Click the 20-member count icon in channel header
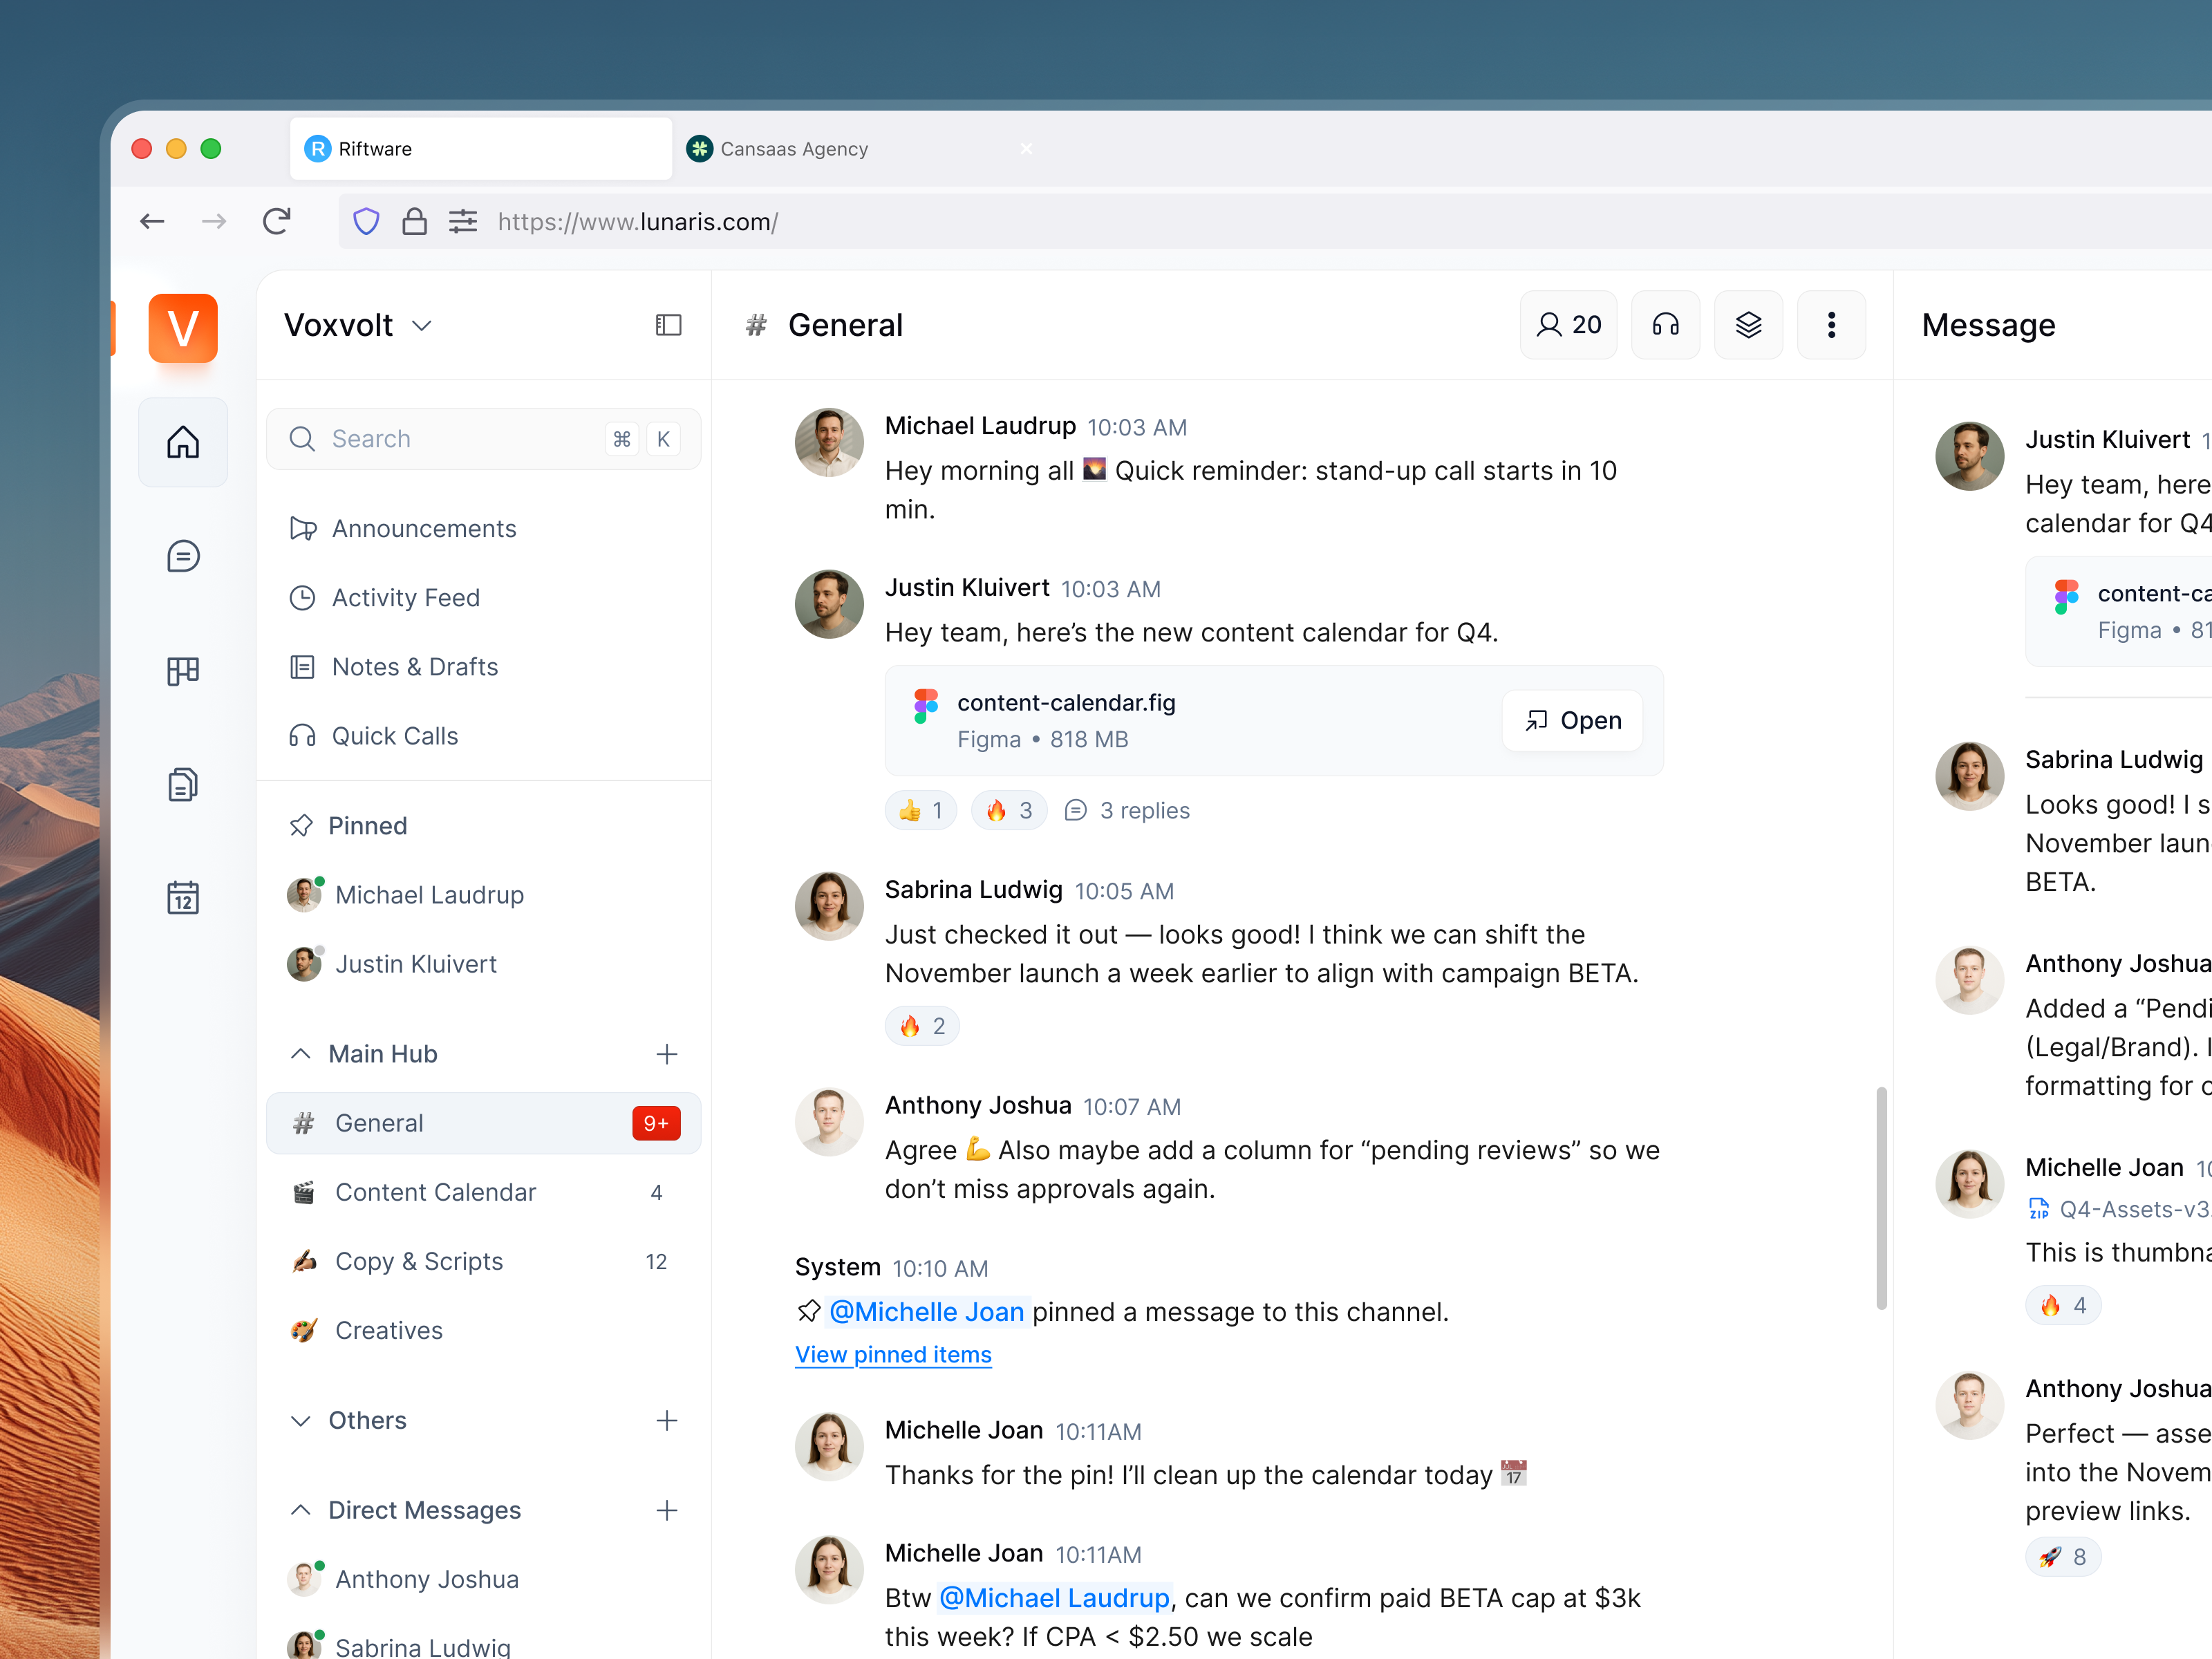Screen dimensions: 2212x1659 (1568, 324)
